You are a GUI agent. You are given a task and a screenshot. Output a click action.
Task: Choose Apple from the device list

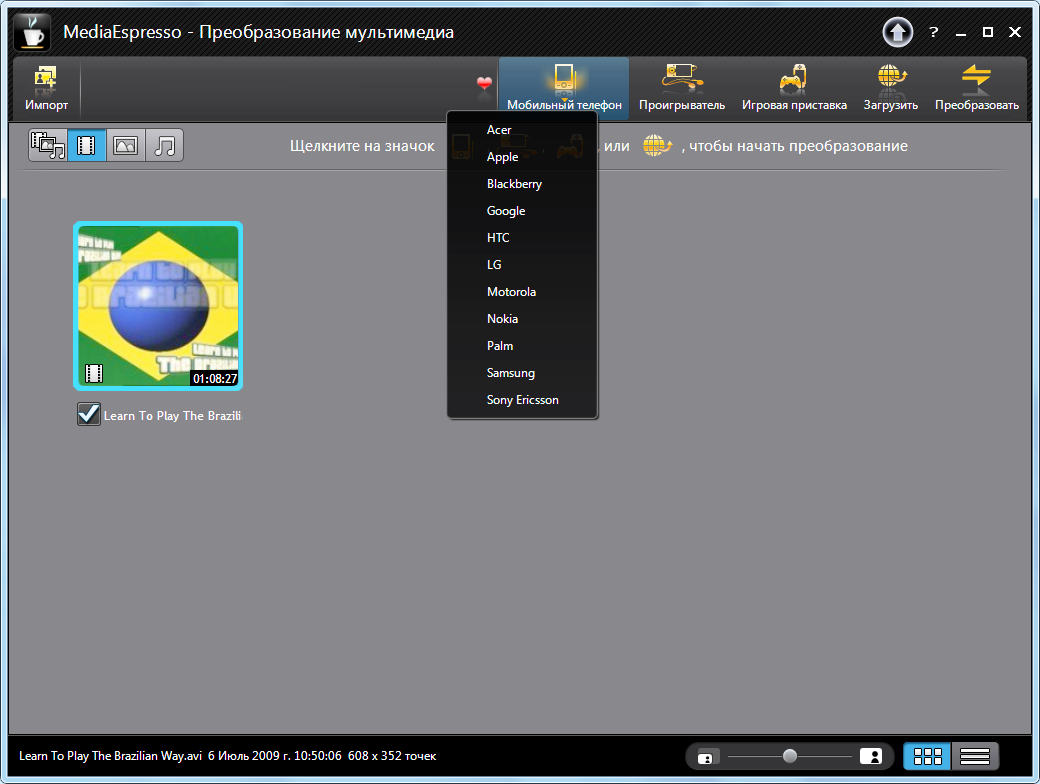pyautogui.click(x=502, y=157)
